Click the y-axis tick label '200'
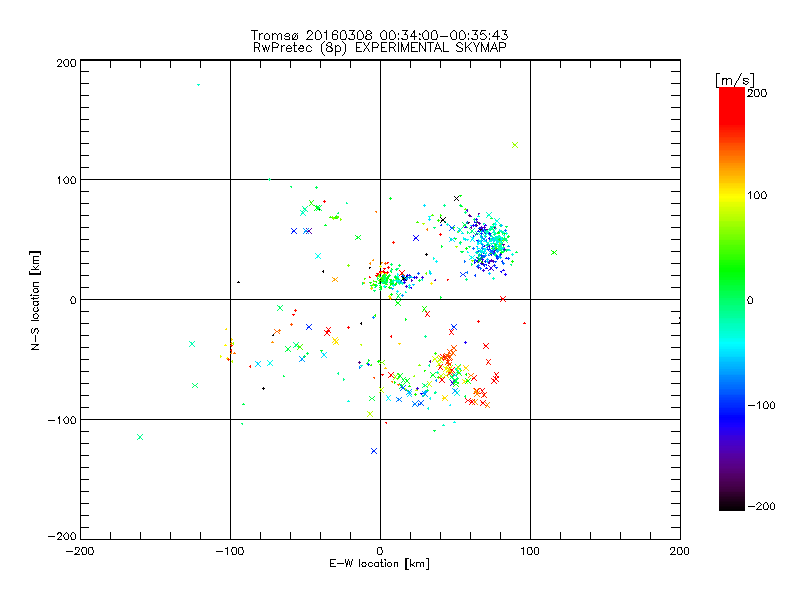800x600 pixels. pyautogui.click(x=66, y=63)
